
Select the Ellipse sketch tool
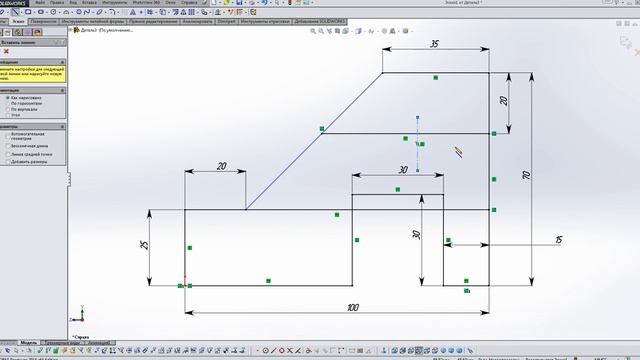pyautogui.click(x=99, y=12)
